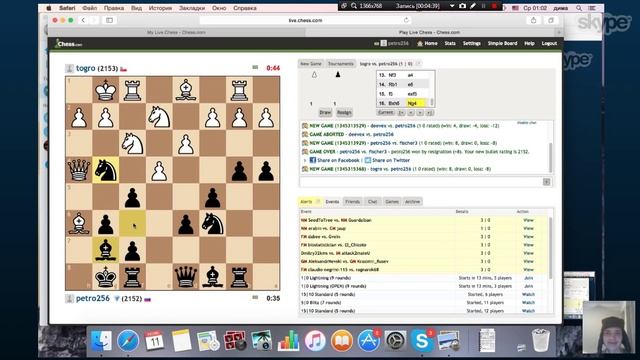Image resolution: width=640 pixels, height=360 pixels.
Task: Share the game on Facebook
Action: tap(334, 160)
